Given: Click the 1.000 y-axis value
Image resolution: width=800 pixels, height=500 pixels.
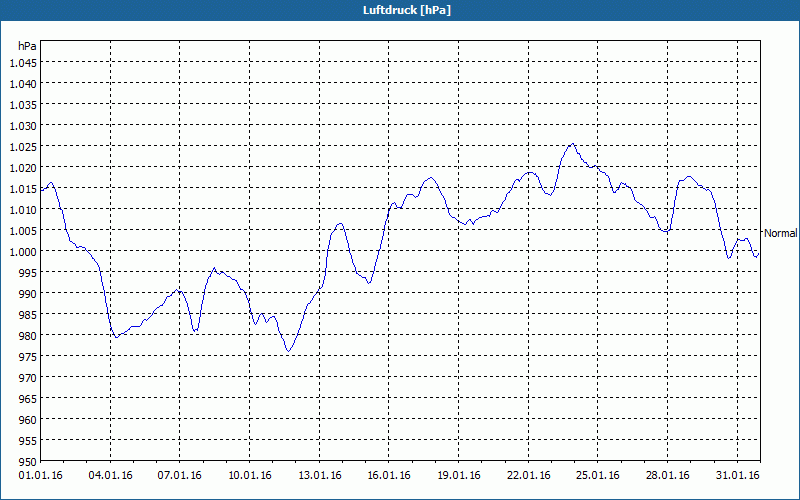Looking at the screenshot, I should click(23, 252).
